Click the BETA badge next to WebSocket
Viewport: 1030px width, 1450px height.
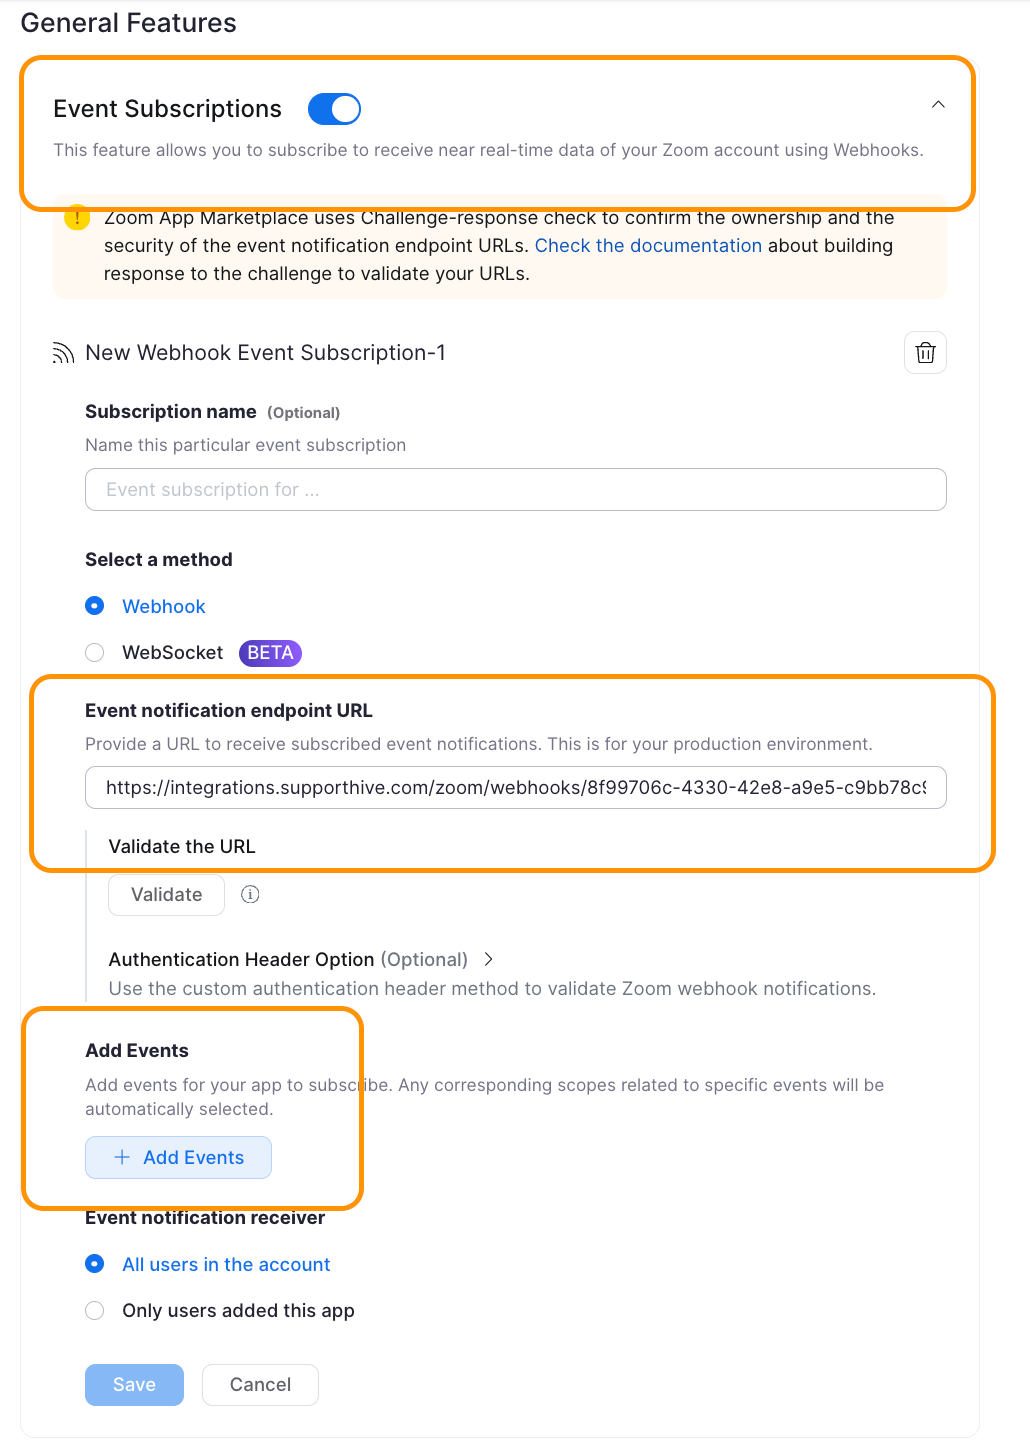click(270, 653)
